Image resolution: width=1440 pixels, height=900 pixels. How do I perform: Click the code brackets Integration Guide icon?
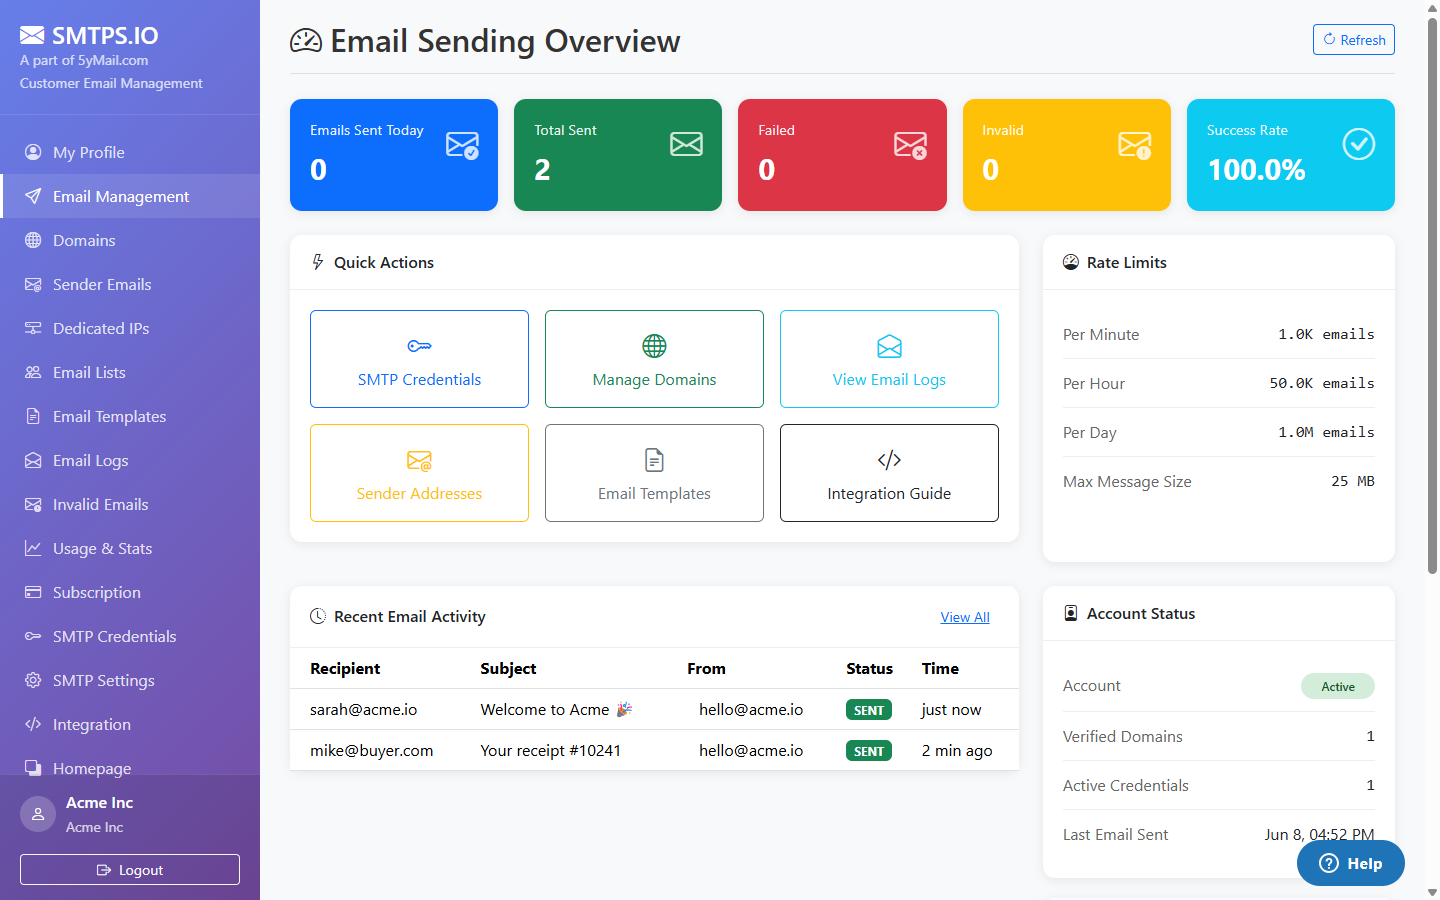(x=889, y=460)
